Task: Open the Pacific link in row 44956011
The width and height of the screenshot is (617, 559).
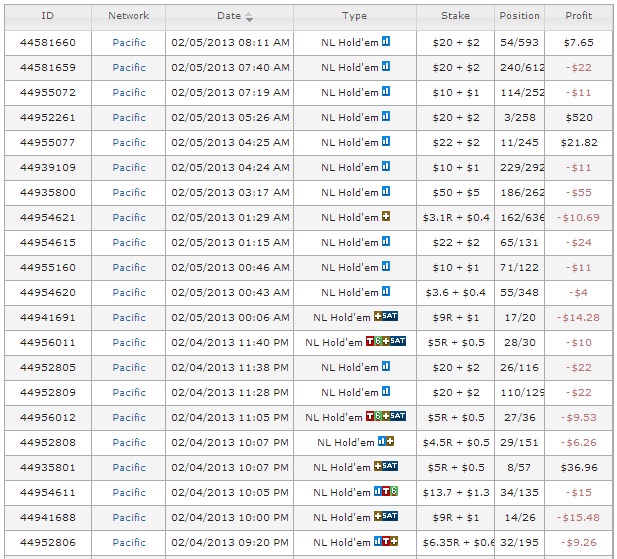Action: click(x=129, y=342)
